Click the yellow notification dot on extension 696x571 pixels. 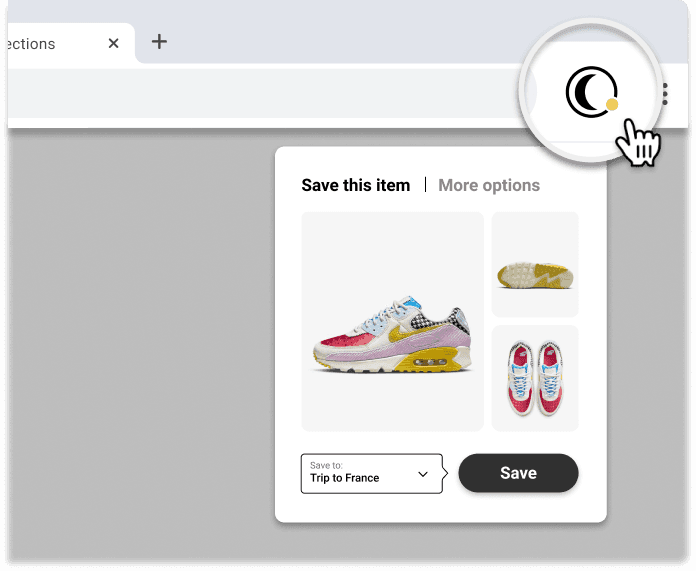(612, 104)
